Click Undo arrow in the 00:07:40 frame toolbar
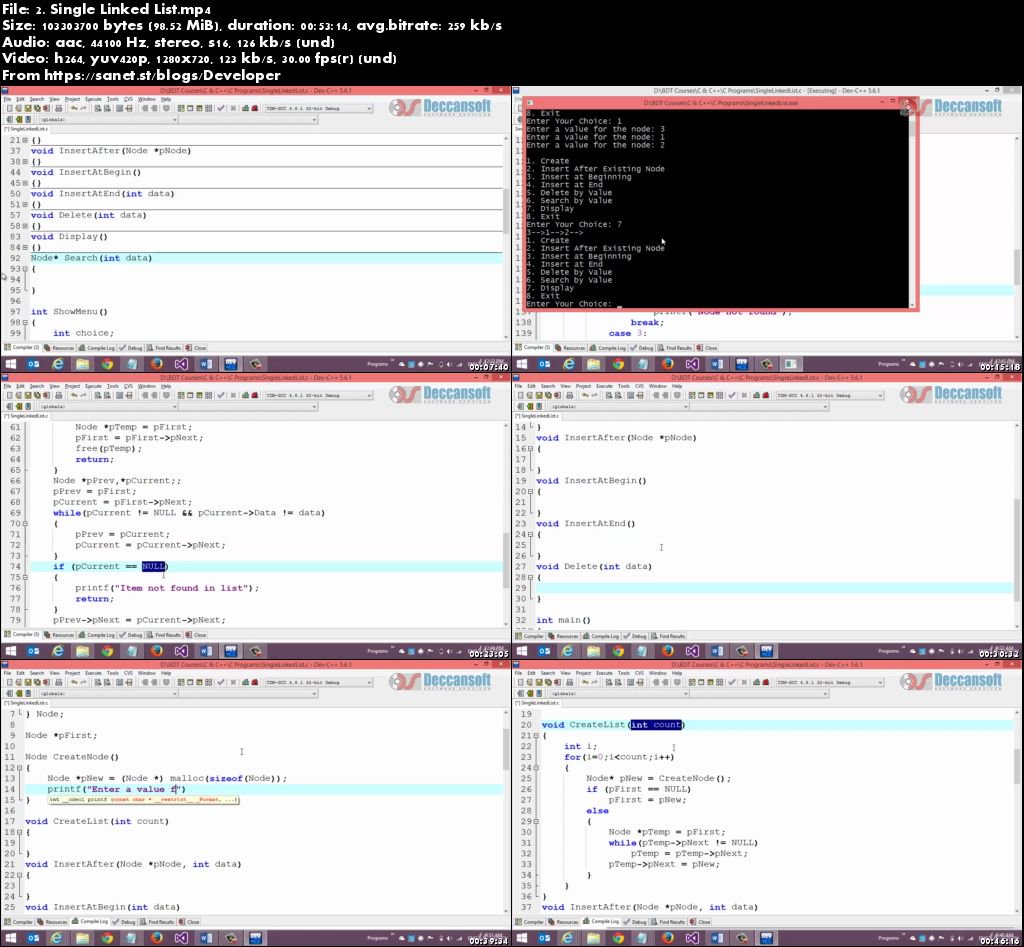The width and height of the screenshot is (1024, 947). coord(74,108)
